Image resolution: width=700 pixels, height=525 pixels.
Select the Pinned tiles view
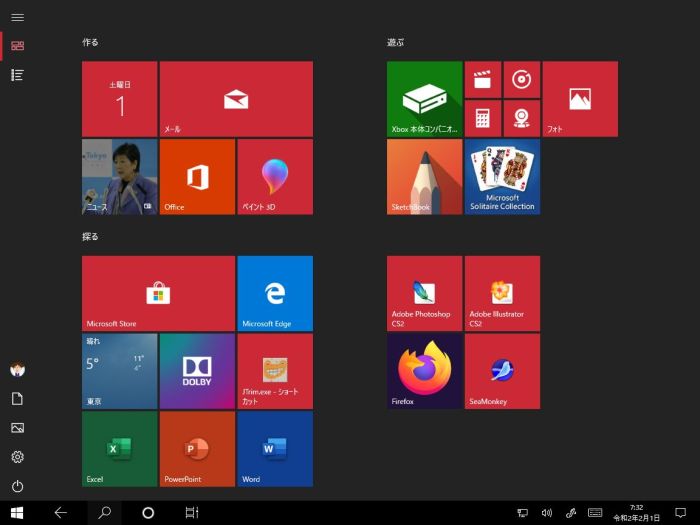coord(17,46)
